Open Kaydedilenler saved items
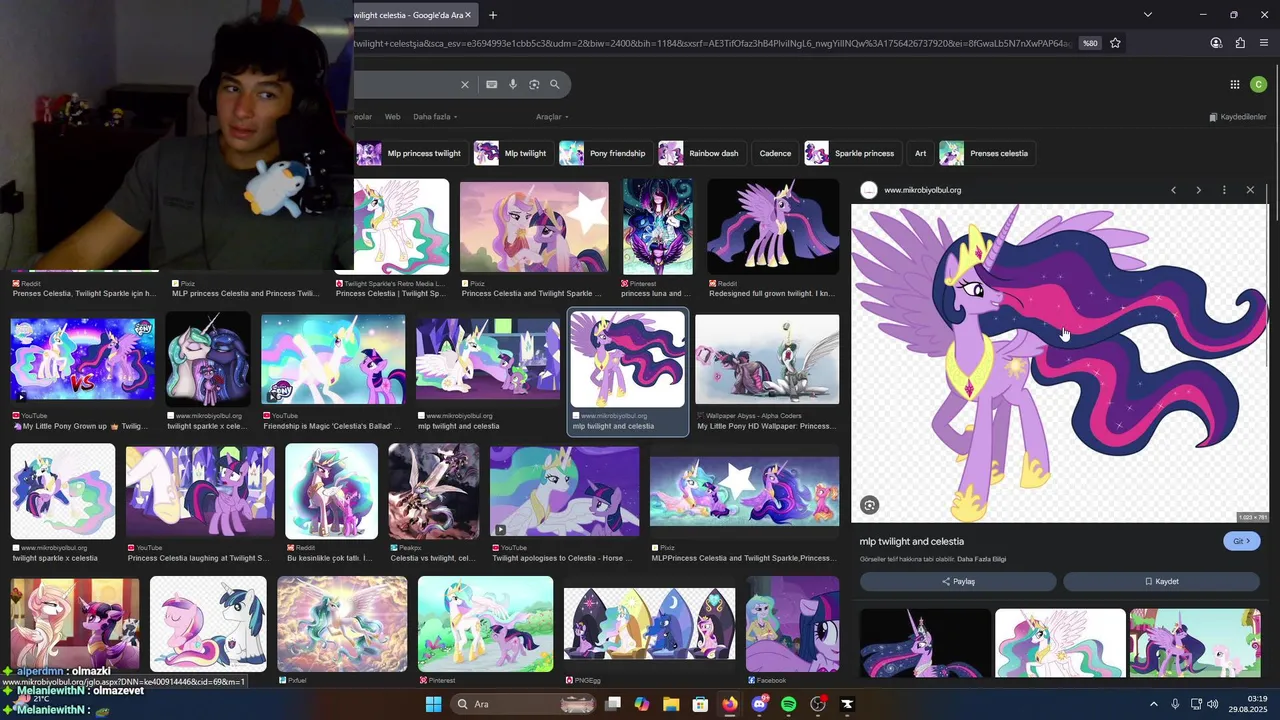Viewport: 1280px width, 720px height. (1238, 117)
